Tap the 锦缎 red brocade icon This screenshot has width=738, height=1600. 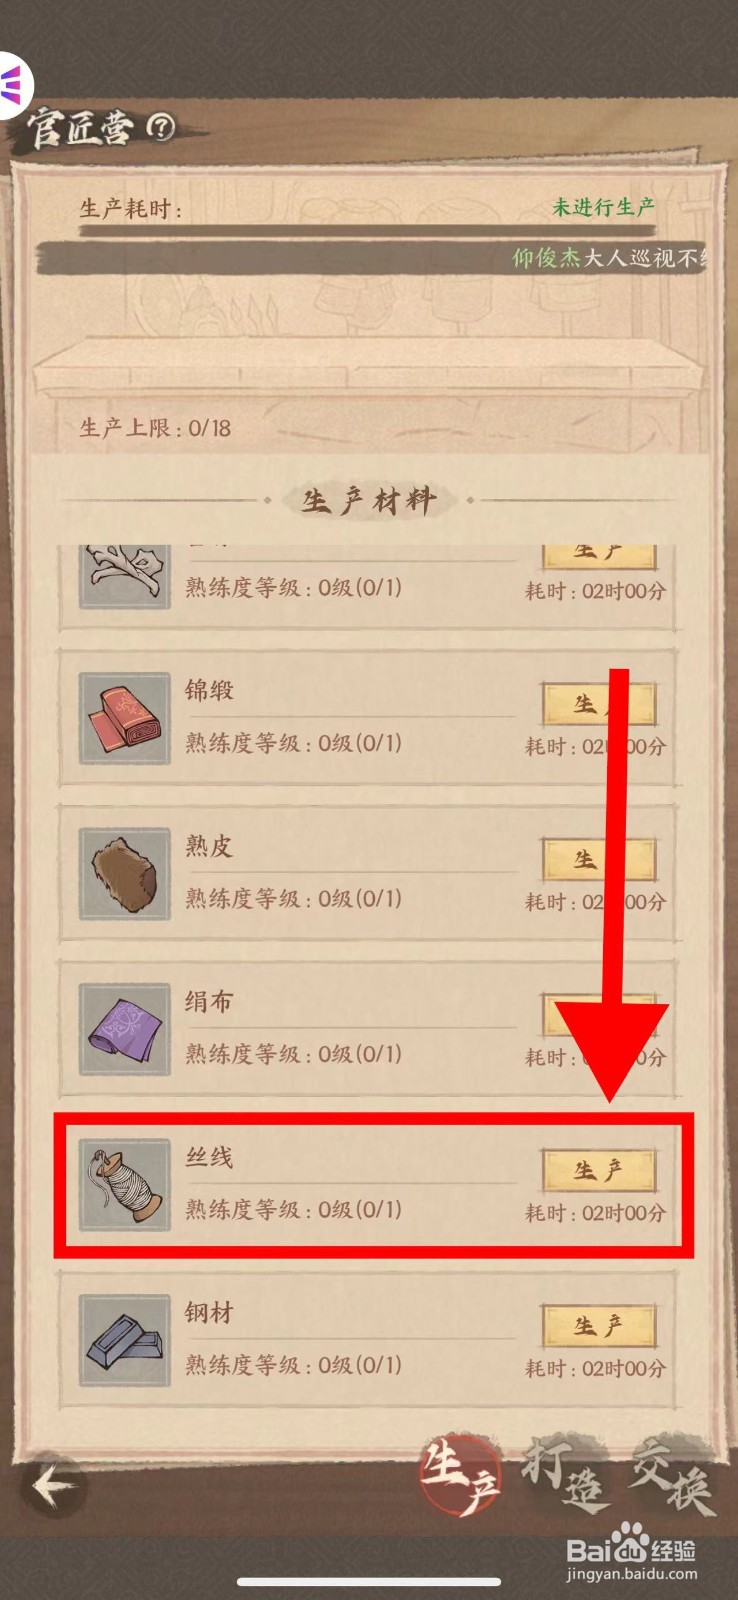point(124,719)
